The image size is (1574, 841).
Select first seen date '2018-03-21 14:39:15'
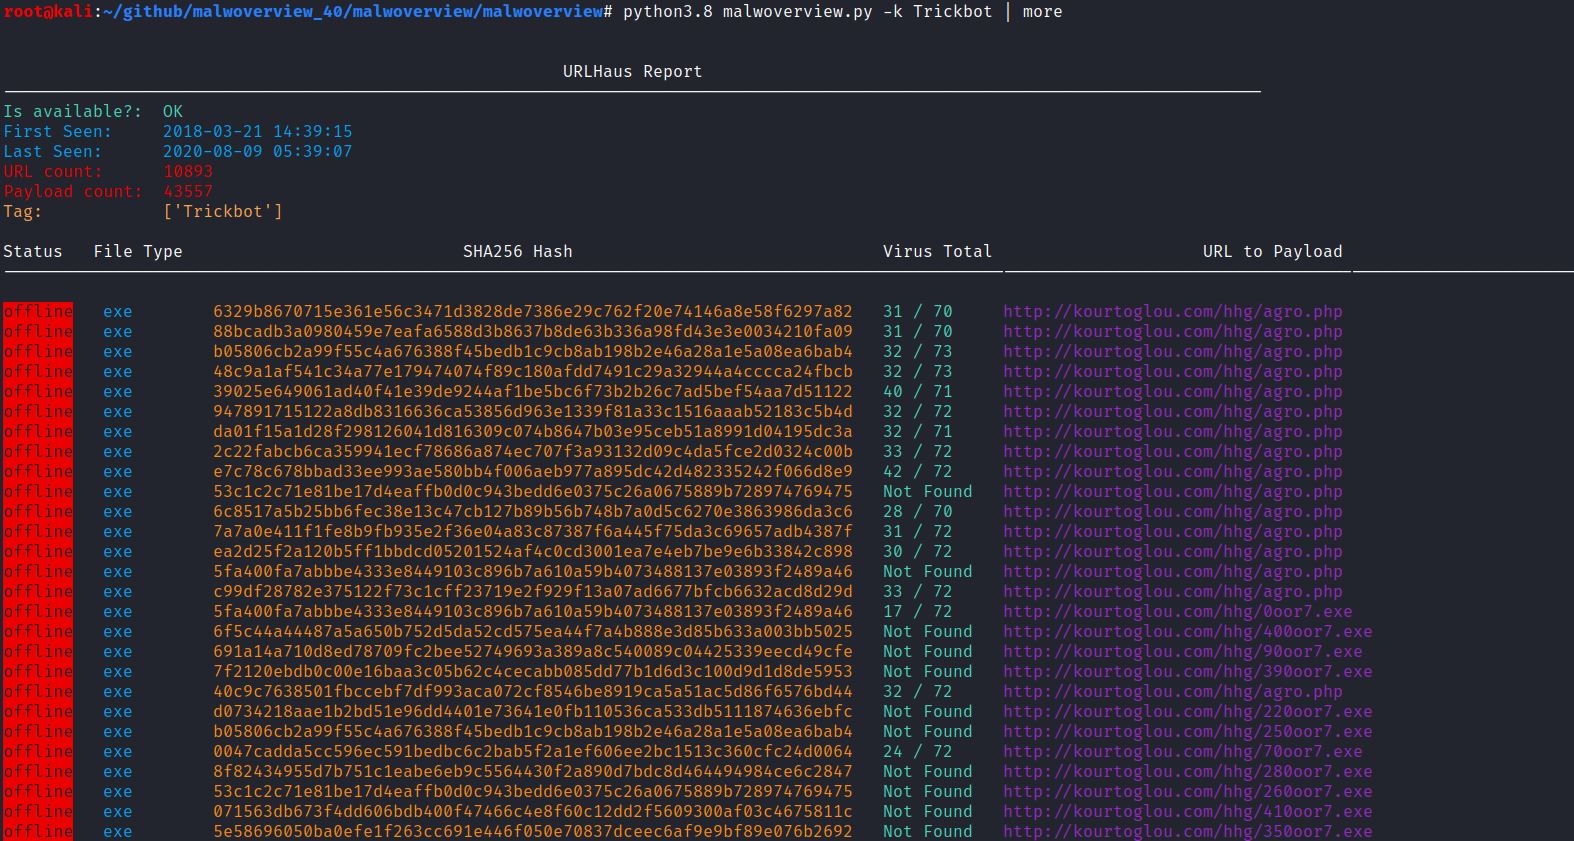(x=257, y=132)
